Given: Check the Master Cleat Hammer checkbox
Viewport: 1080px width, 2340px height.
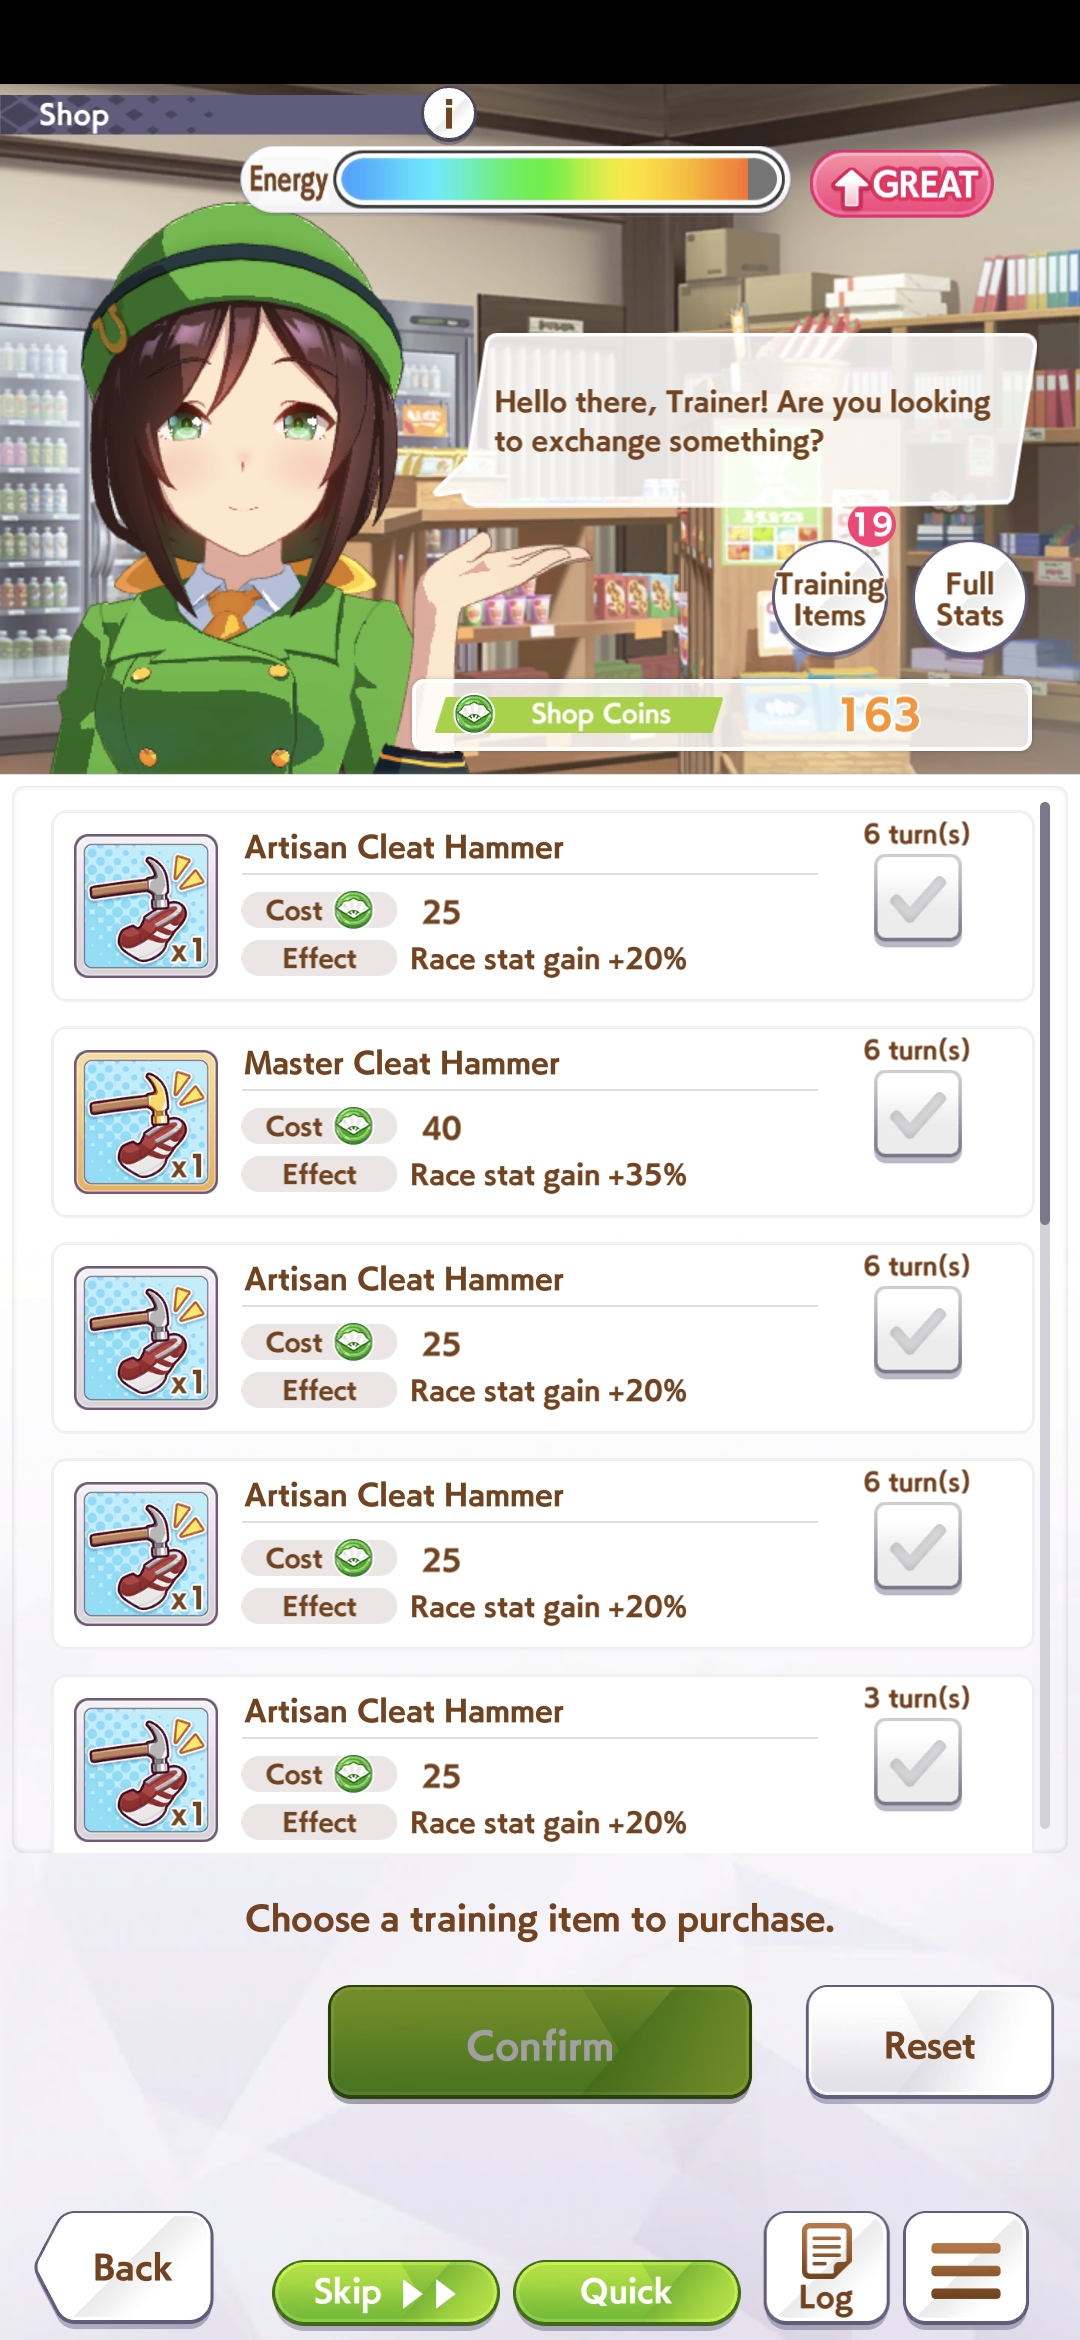Looking at the screenshot, I should point(918,1115).
